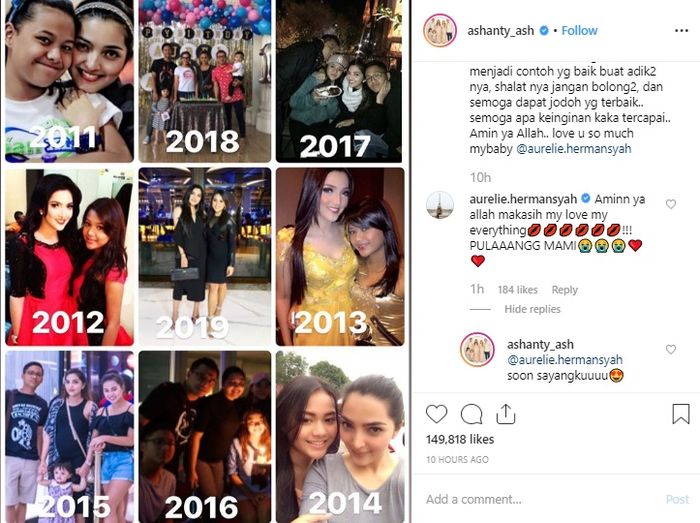The width and height of the screenshot is (700, 523).
Task: View the 184 likes on comment
Action: coord(517,290)
